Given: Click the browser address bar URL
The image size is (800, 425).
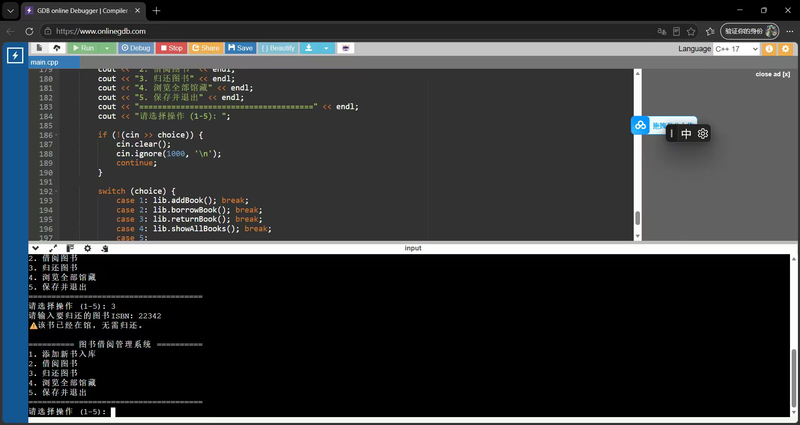Looking at the screenshot, I should (101, 31).
